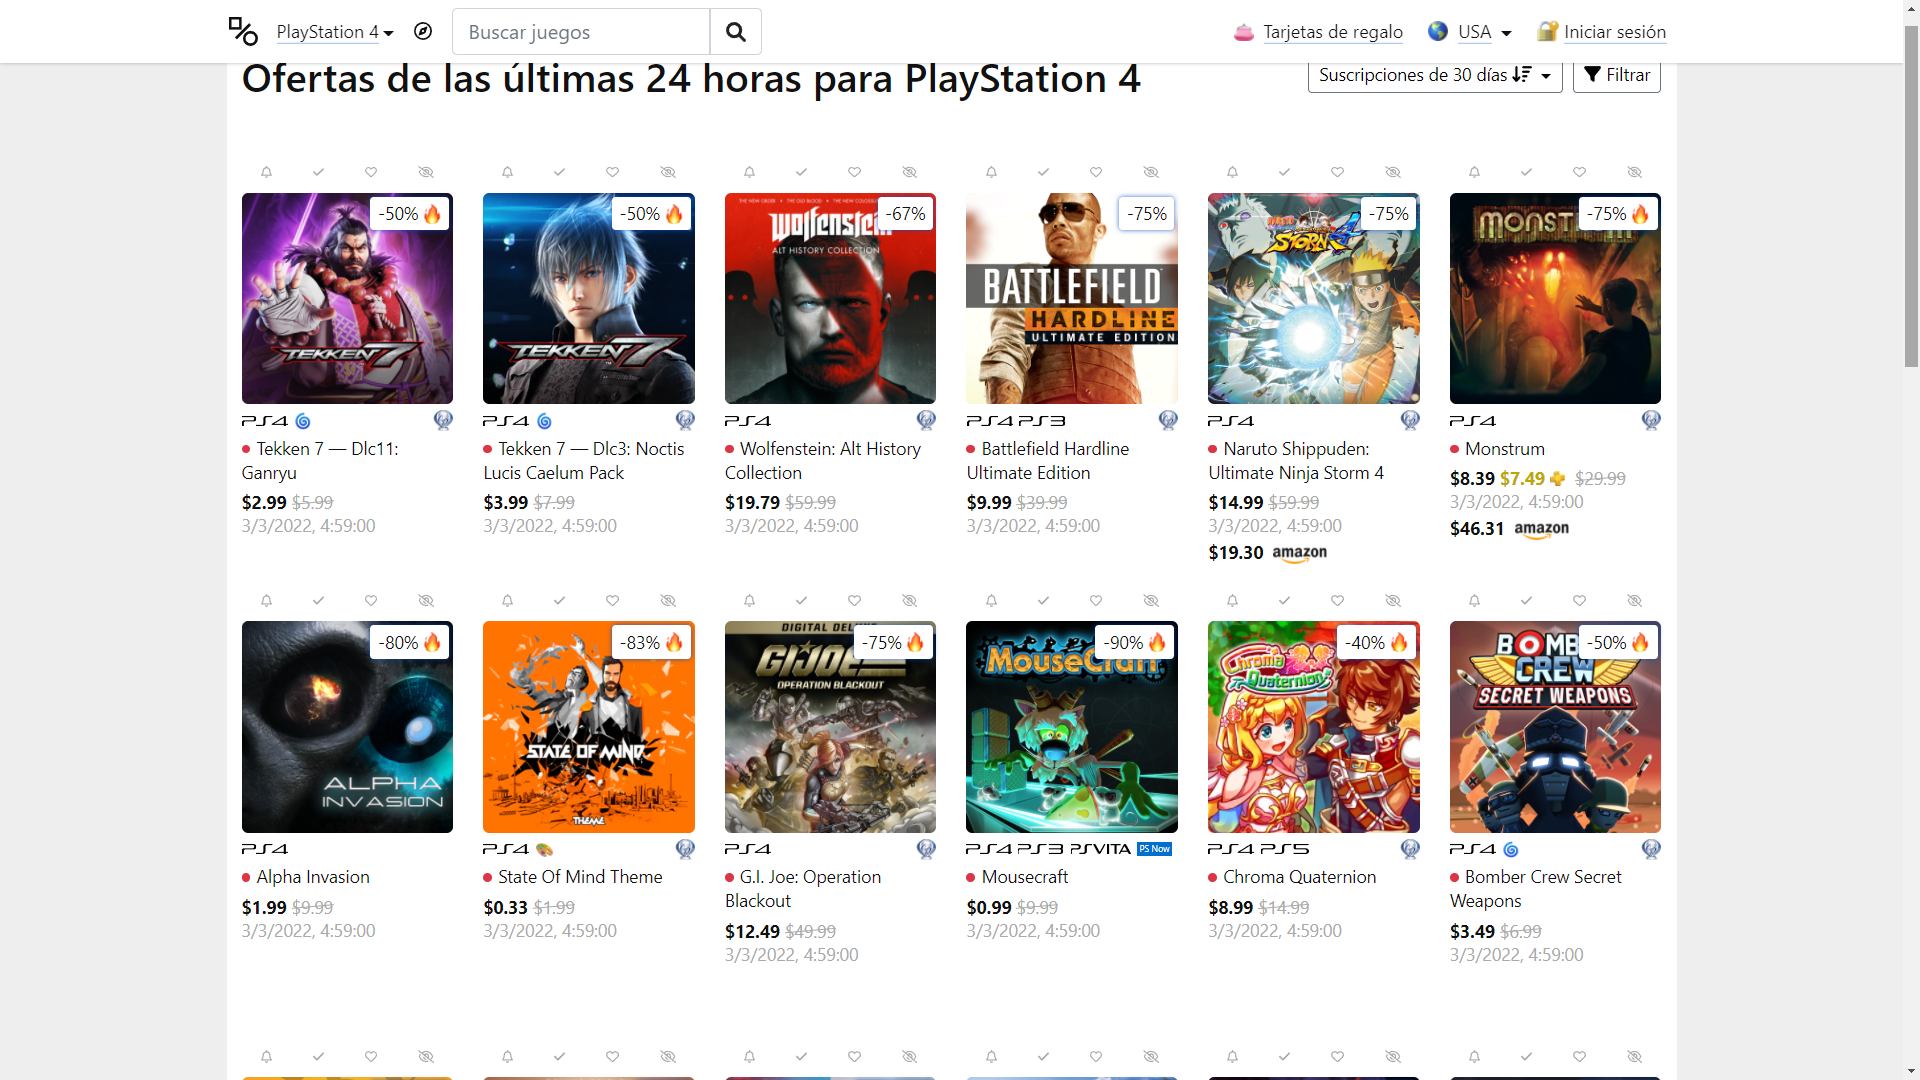This screenshot has height=1080, width=1920.
Task: Hide Alpha Invasion using crossed-eye icon
Action: click(x=426, y=601)
